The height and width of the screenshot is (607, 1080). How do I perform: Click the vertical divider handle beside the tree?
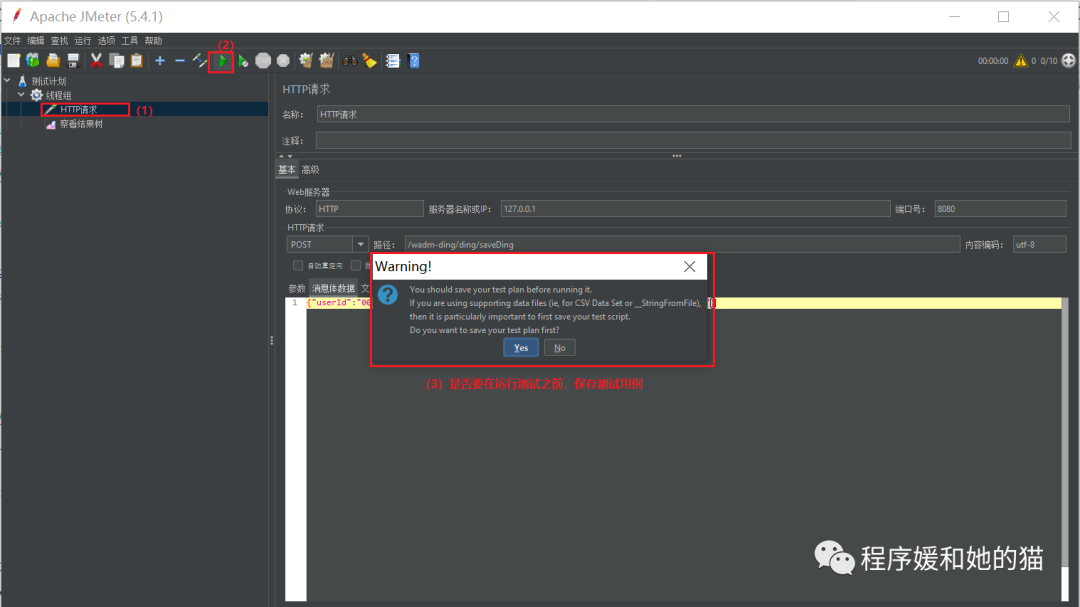271,340
